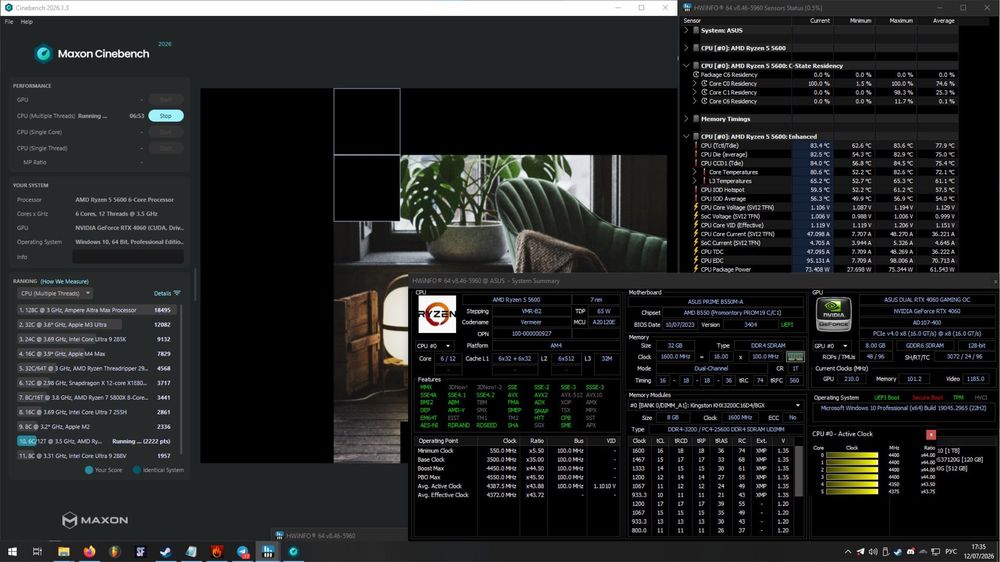Collapse the Ryzen 5 5600: Enhanced group

click(x=686, y=137)
